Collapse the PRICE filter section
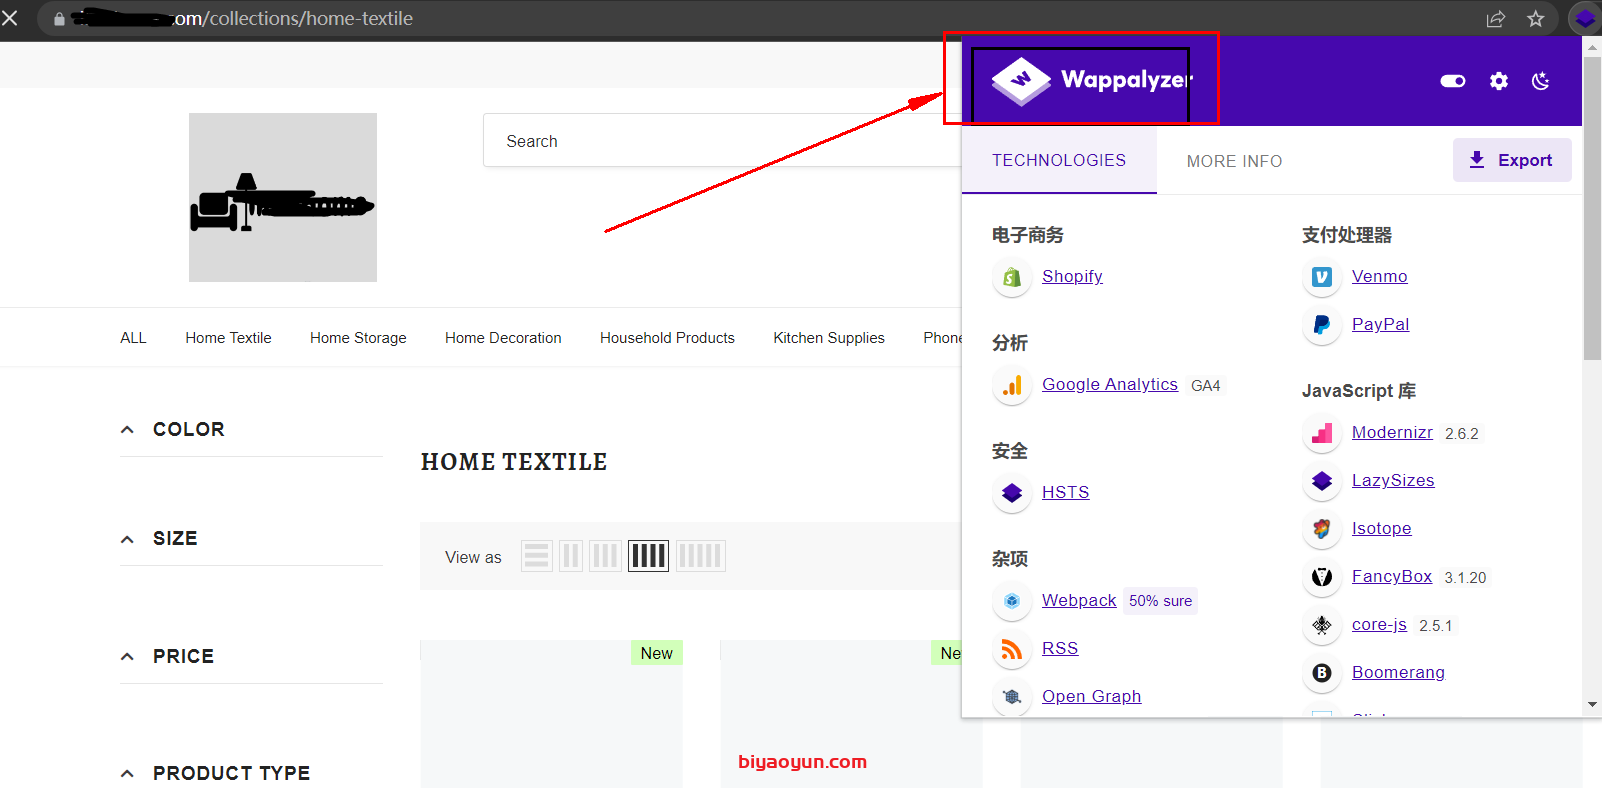The width and height of the screenshot is (1602, 788). coord(127,657)
